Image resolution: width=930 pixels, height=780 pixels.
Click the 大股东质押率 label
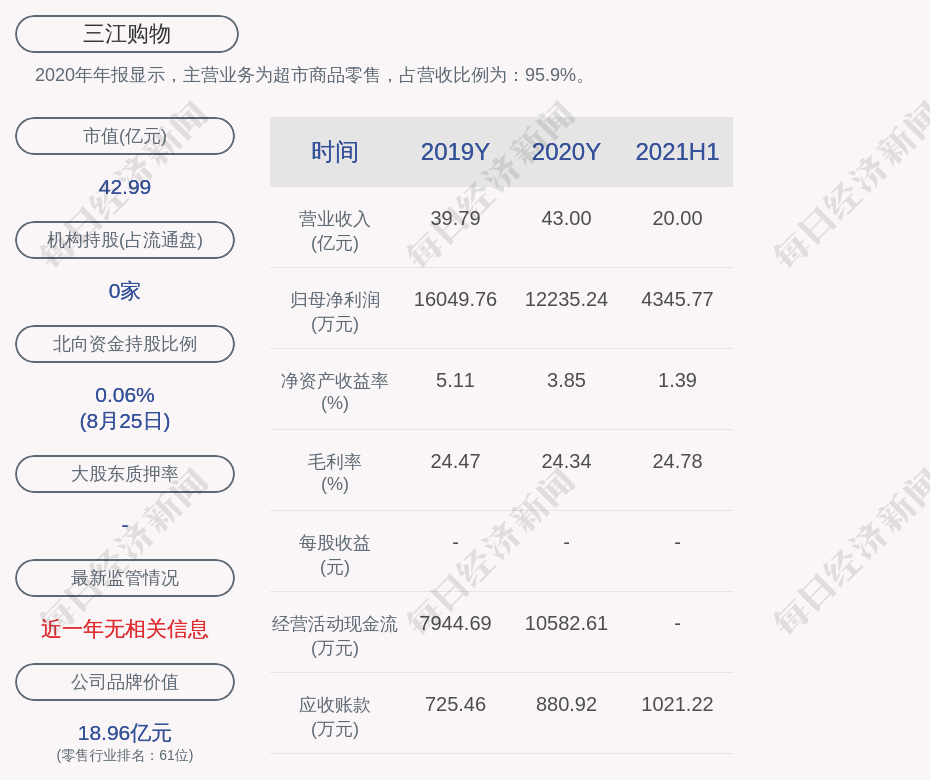(125, 474)
